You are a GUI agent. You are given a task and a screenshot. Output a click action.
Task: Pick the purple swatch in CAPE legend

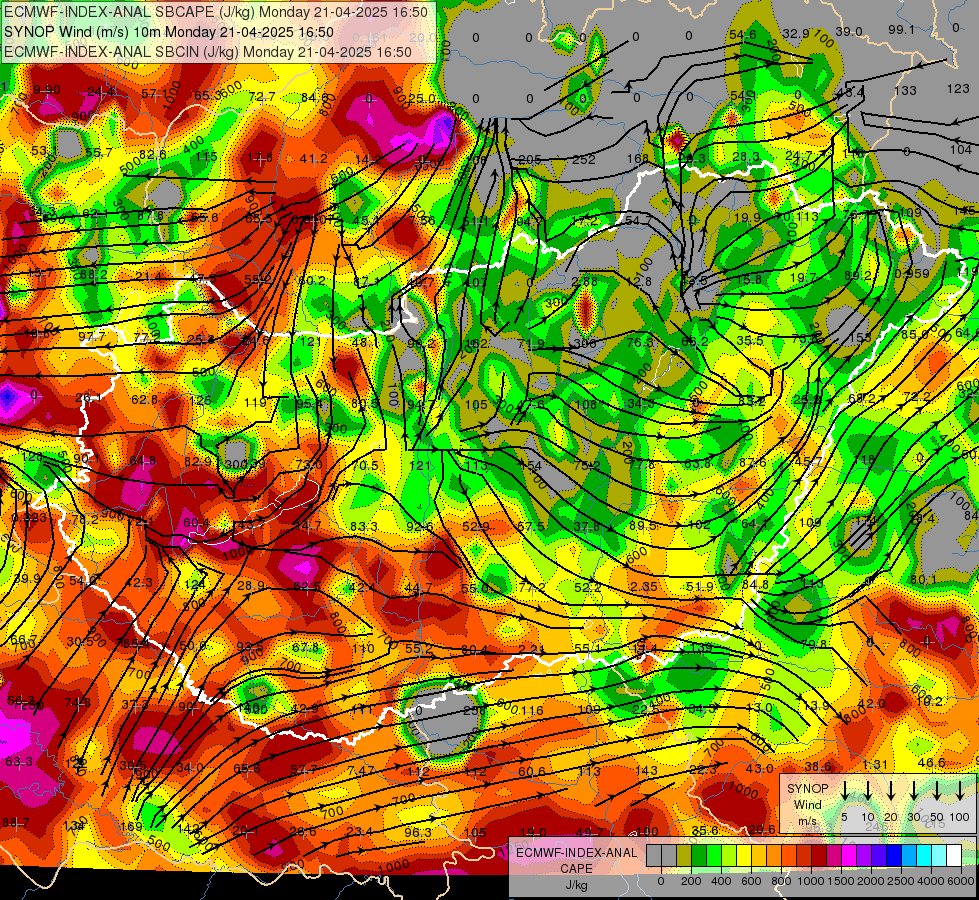pyautogui.click(x=863, y=856)
